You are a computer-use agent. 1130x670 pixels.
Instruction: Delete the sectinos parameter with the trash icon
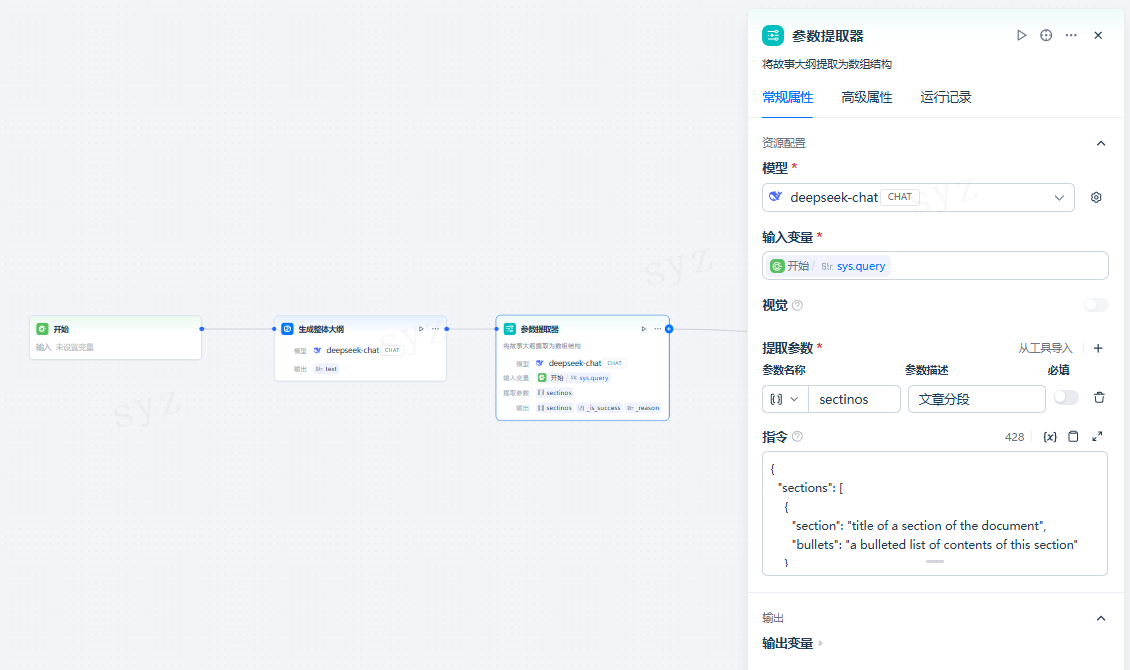pyautogui.click(x=1099, y=398)
